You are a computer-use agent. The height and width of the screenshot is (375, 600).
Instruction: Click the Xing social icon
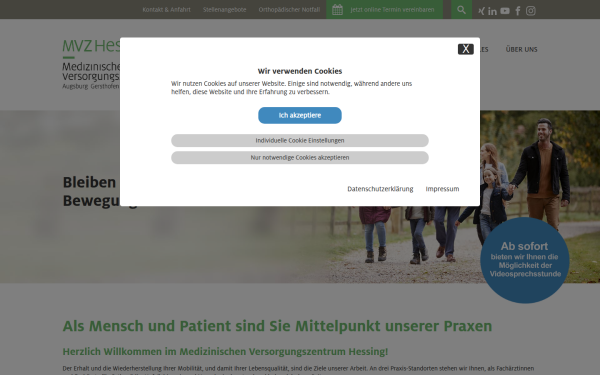(x=481, y=11)
